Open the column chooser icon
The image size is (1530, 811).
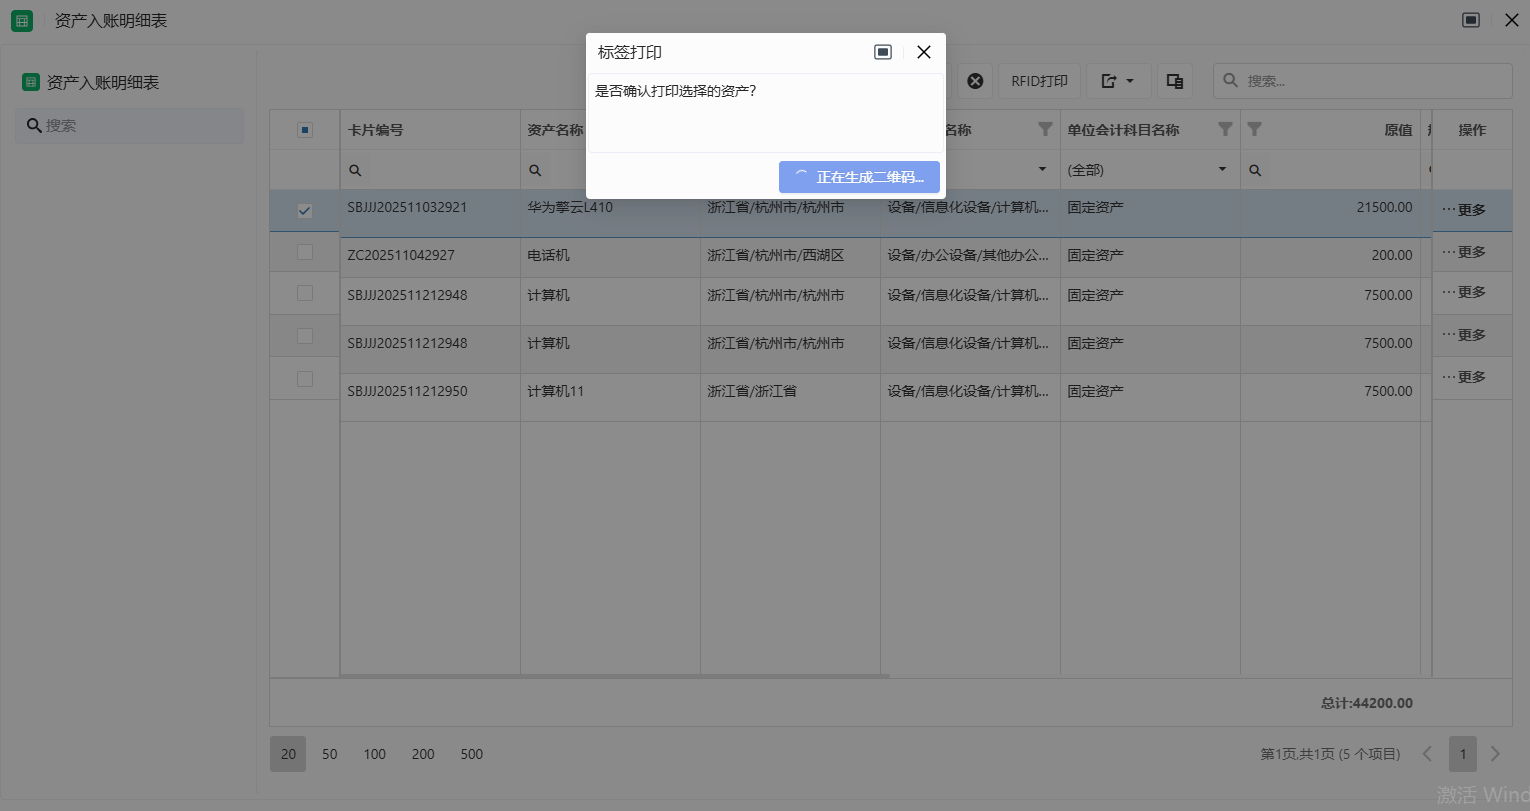[1175, 81]
